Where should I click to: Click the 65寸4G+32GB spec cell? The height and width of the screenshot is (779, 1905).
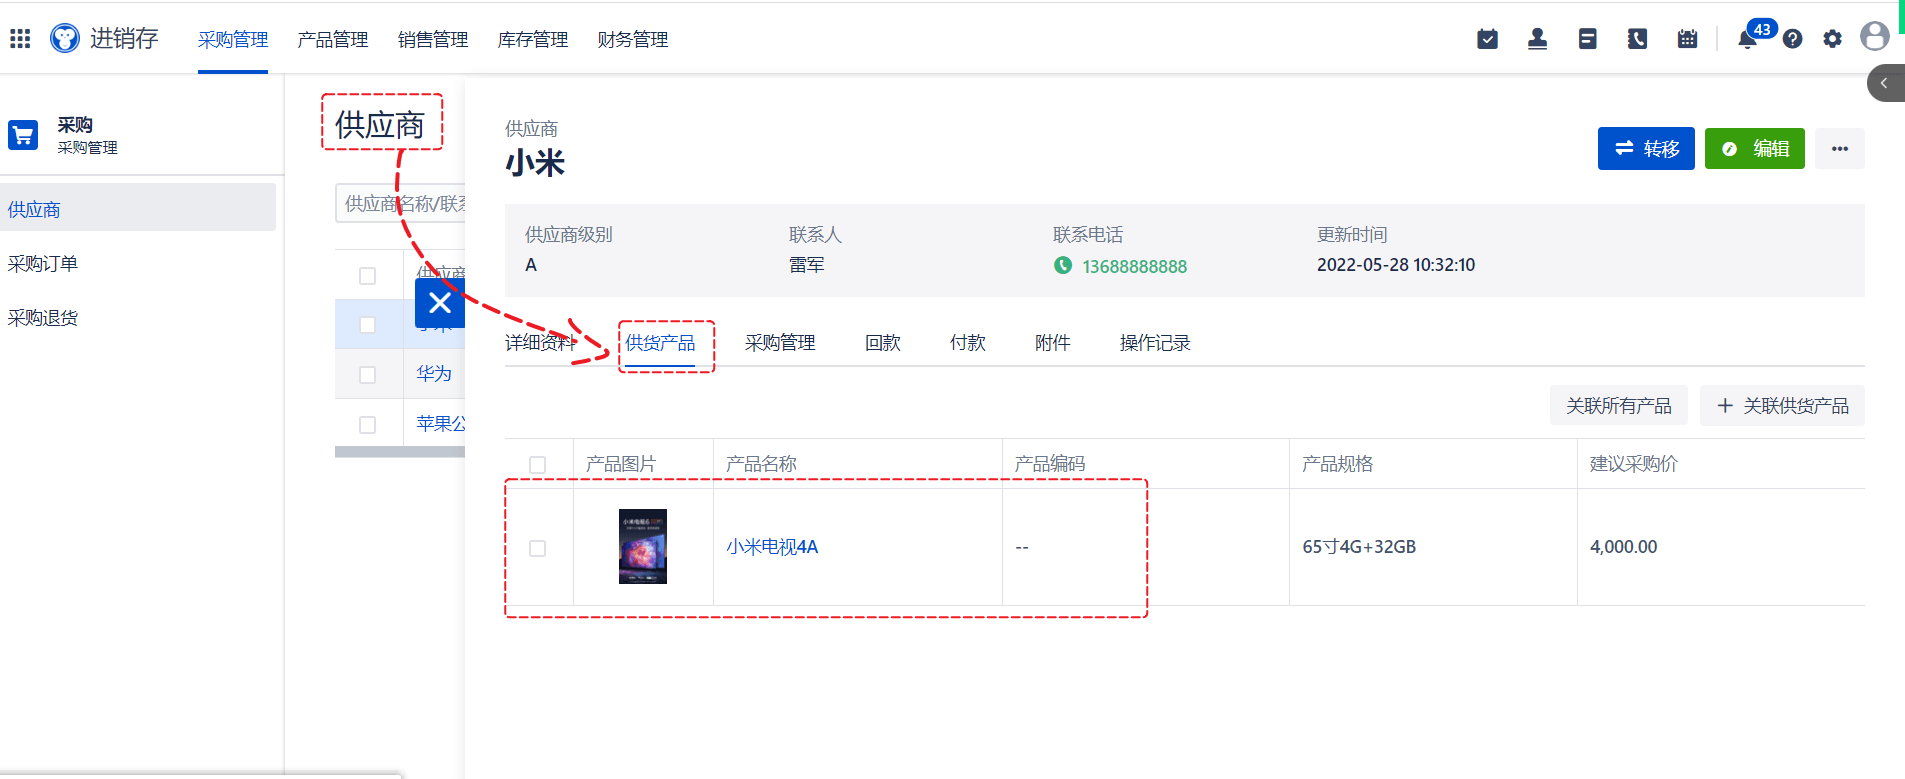1359,547
